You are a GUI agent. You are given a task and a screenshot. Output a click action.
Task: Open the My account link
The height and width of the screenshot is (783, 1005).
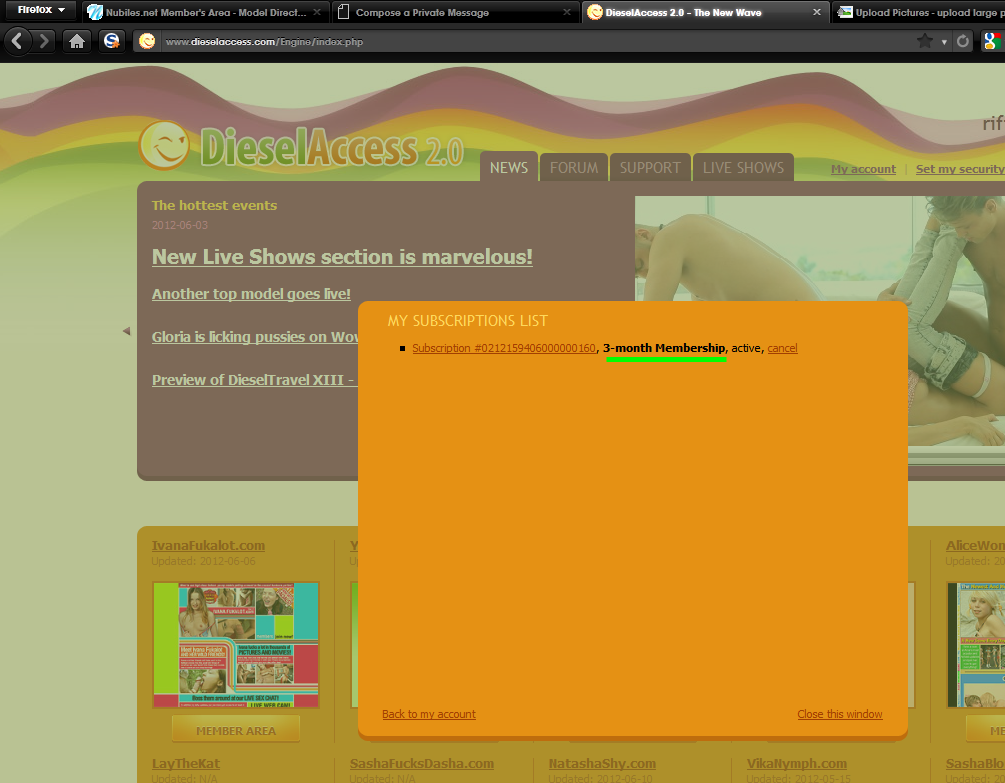point(863,169)
